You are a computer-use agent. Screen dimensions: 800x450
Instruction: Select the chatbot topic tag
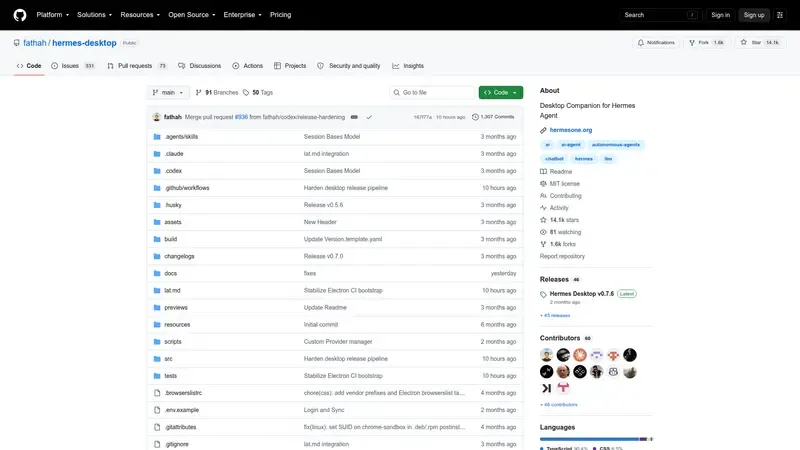coord(554,159)
